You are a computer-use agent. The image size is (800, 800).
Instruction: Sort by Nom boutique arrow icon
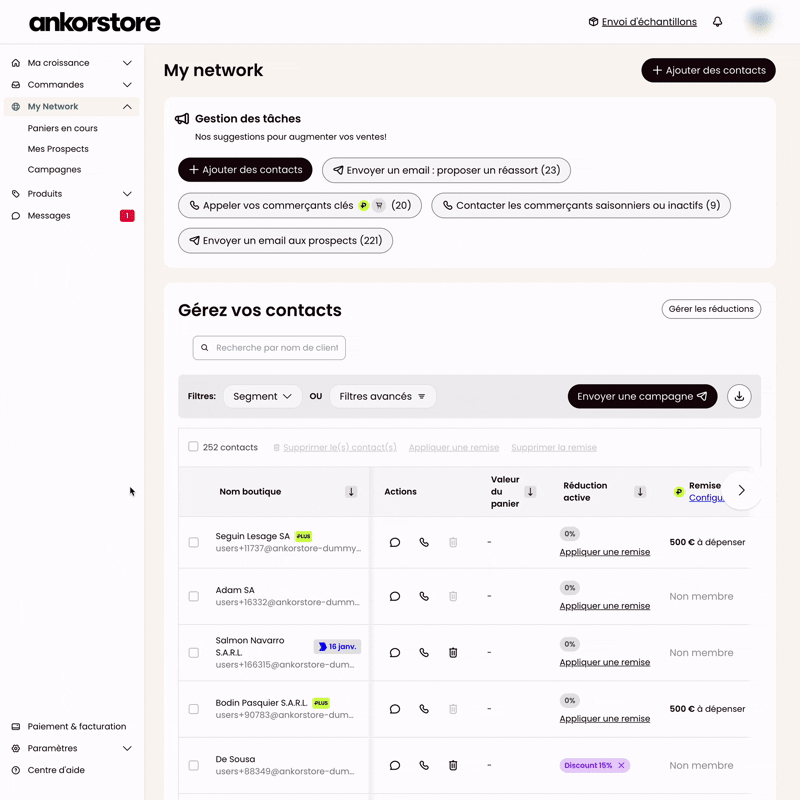coord(351,492)
